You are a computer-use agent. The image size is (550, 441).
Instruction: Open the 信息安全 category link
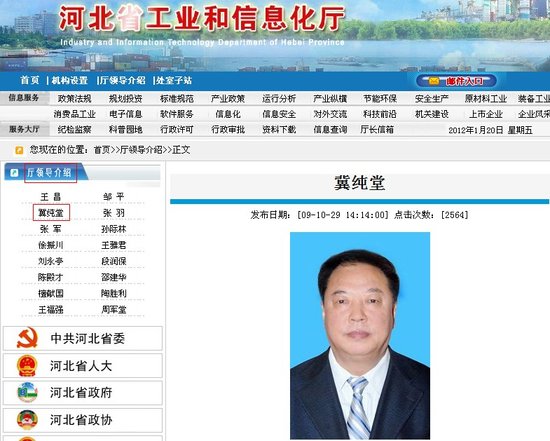pyautogui.click(x=279, y=114)
